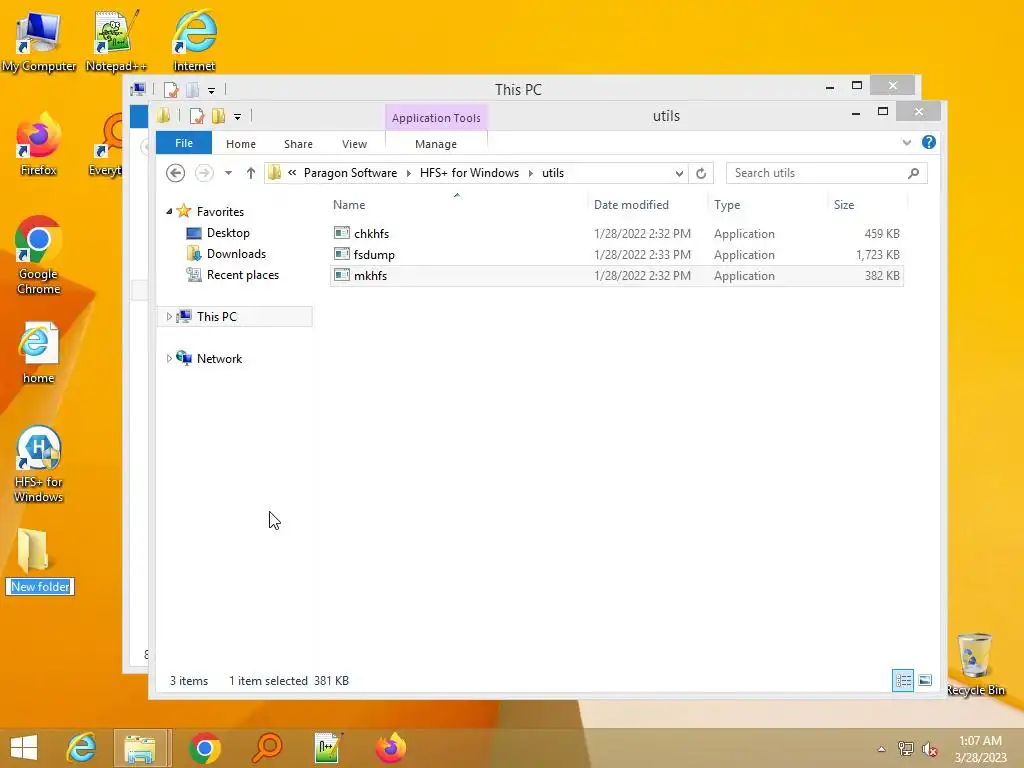
Task: Open the home desktop shortcut
Action: point(39,353)
